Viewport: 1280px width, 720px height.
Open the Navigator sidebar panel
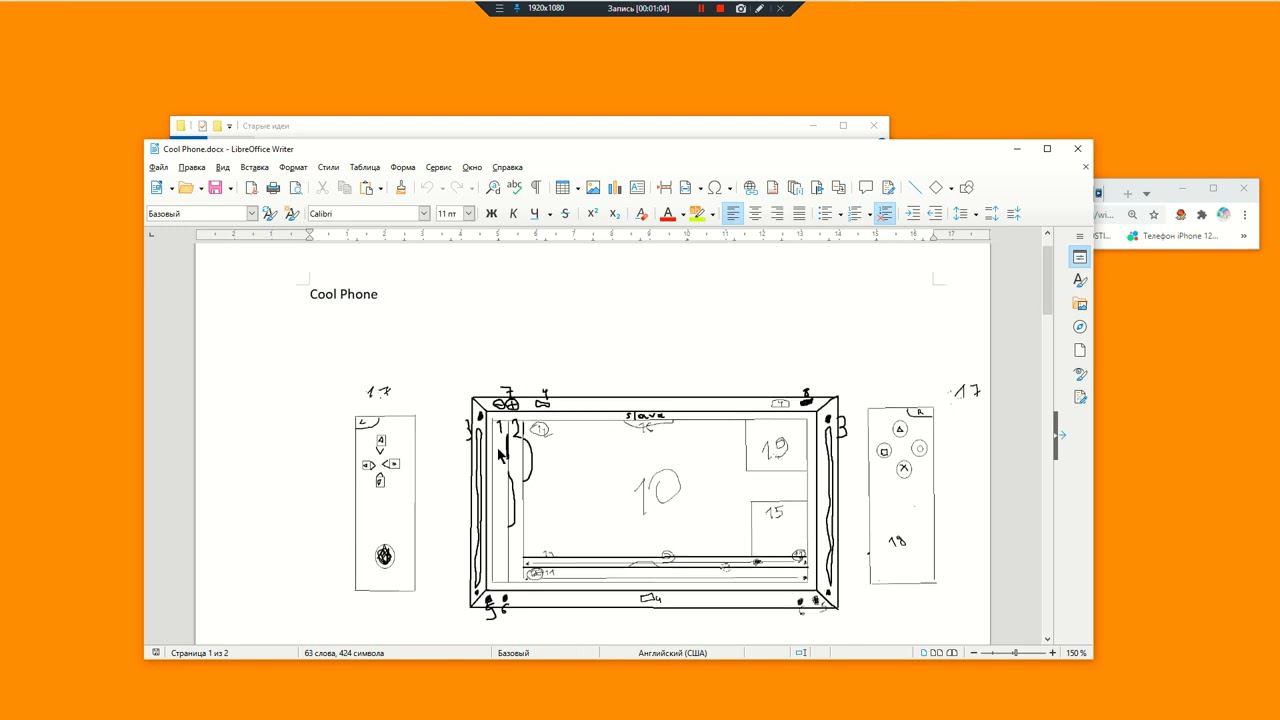point(1080,327)
